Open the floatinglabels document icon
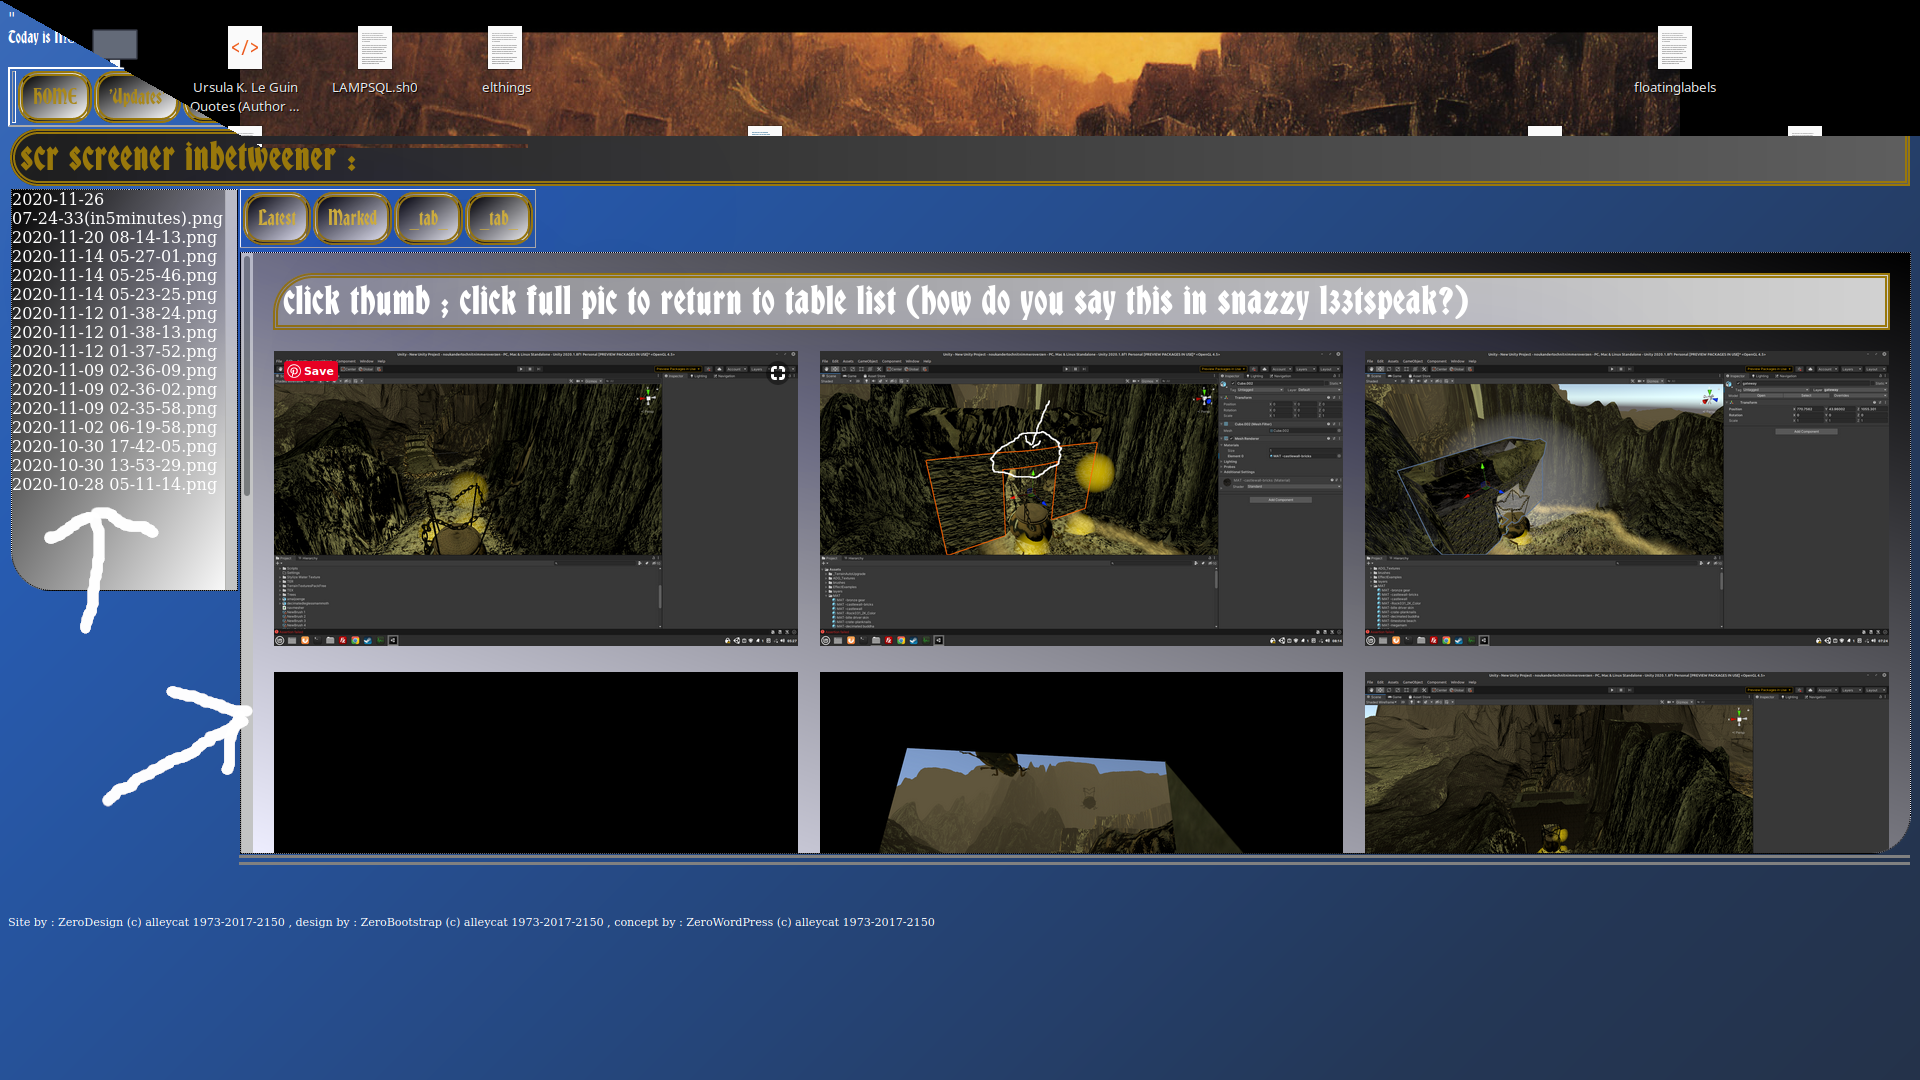Image resolution: width=1920 pixels, height=1080 pixels. coord(1674,48)
